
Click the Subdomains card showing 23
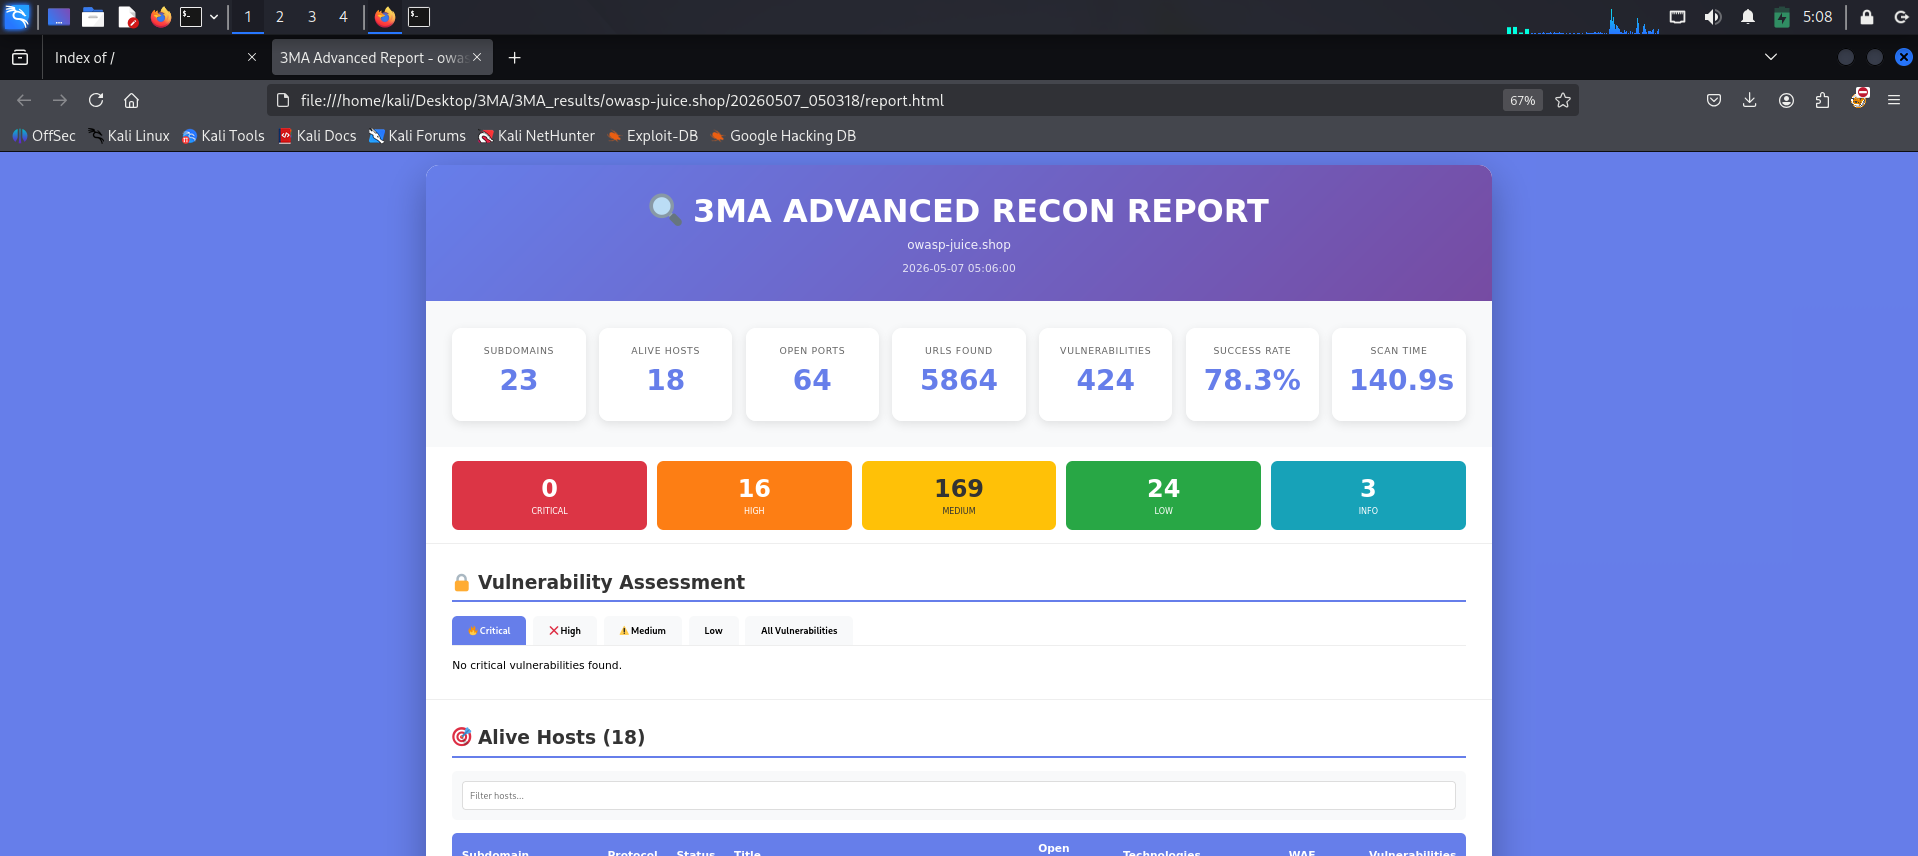[519, 374]
